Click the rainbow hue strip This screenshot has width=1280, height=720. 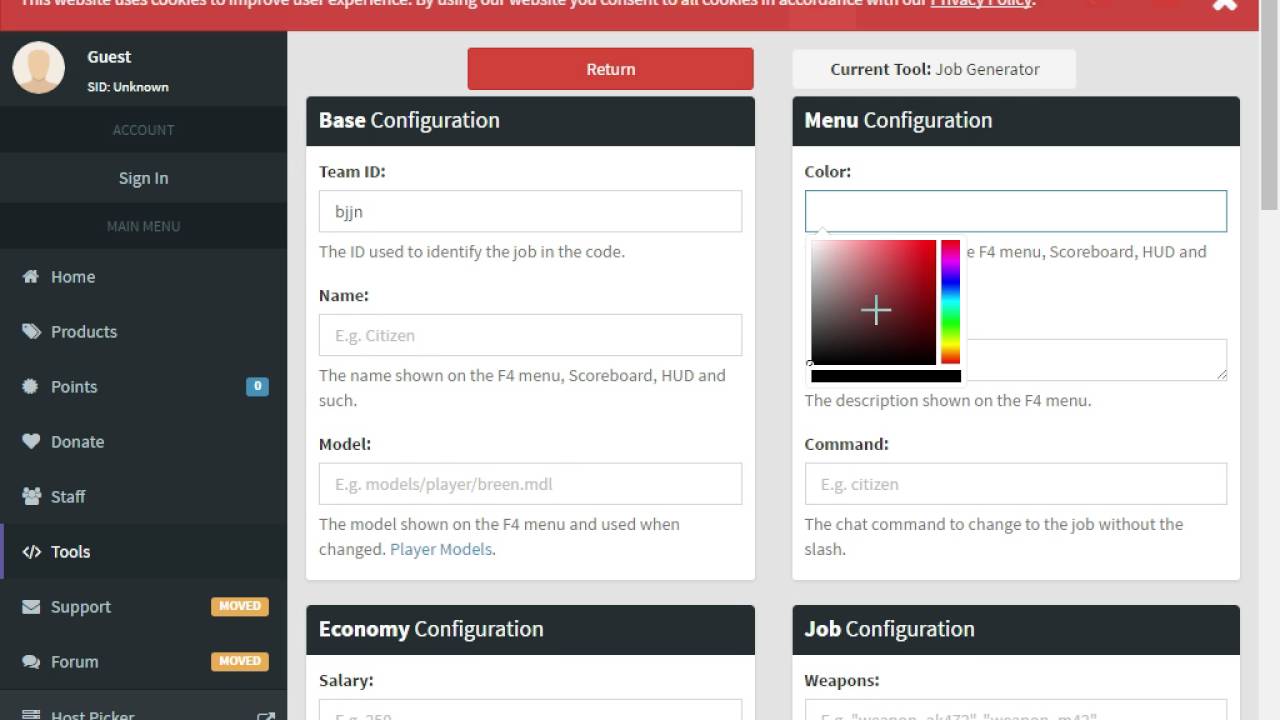click(950, 302)
